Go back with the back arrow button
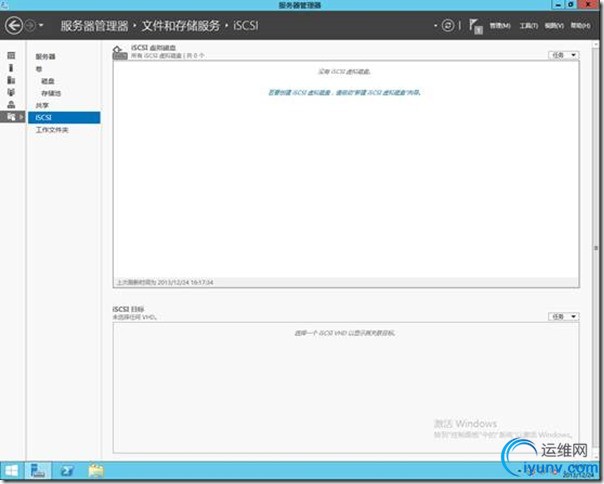The height and width of the screenshot is (484, 604). [x=14, y=26]
